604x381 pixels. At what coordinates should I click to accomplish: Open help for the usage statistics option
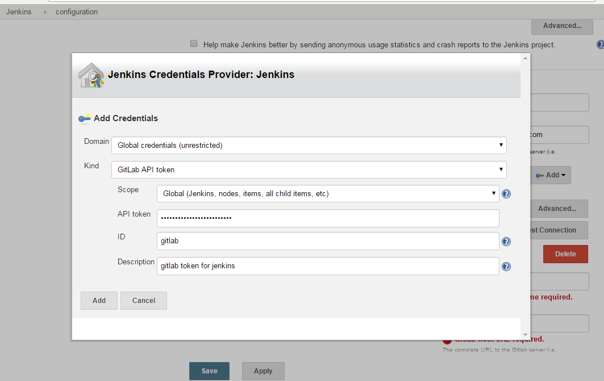point(600,45)
